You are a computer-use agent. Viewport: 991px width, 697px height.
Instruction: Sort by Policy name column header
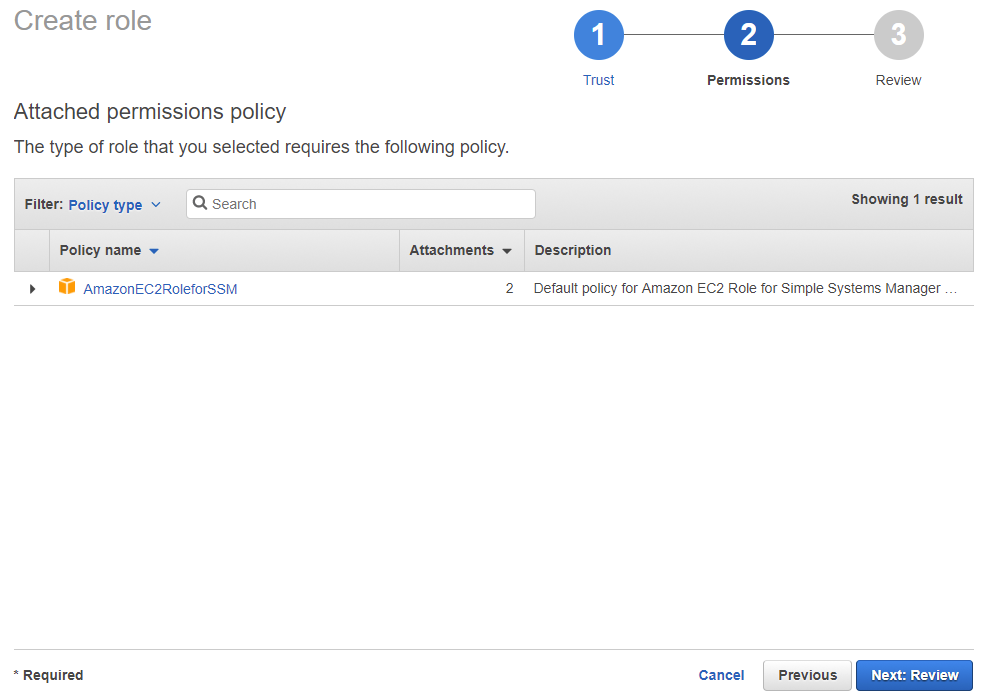point(100,250)
